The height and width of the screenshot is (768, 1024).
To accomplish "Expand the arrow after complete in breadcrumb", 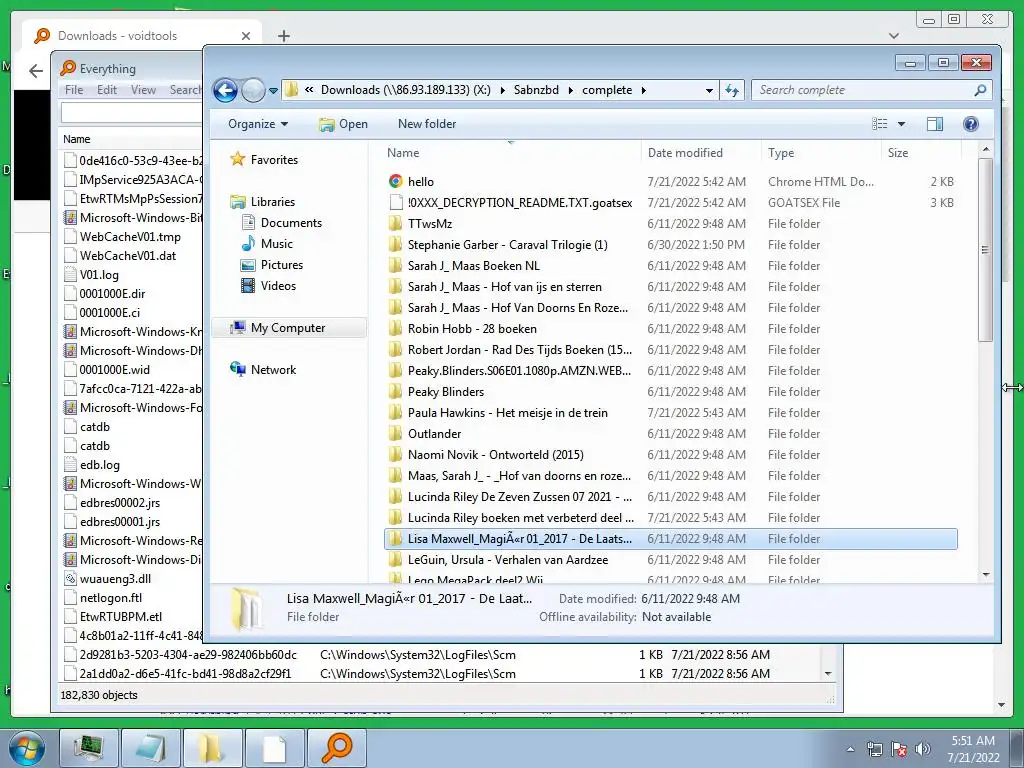I will 644,90.
